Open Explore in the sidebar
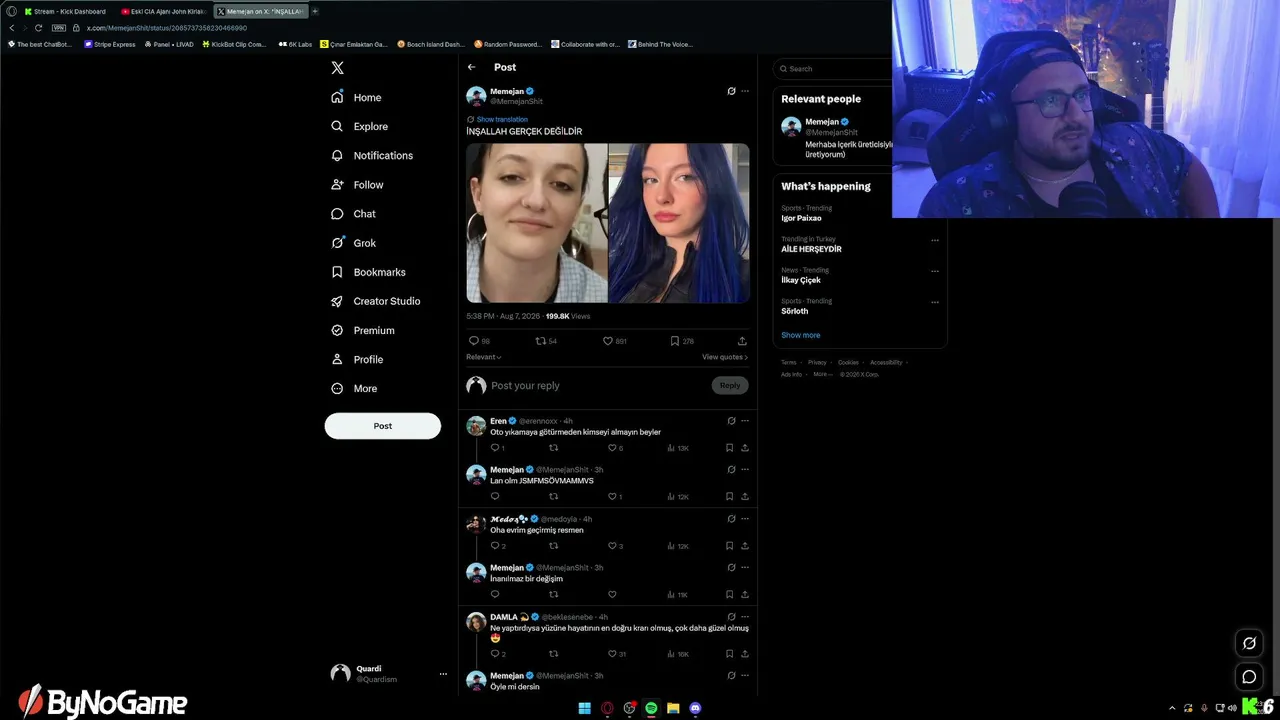Viewport: 1280px width, 720px height. [x=359, y=127]
